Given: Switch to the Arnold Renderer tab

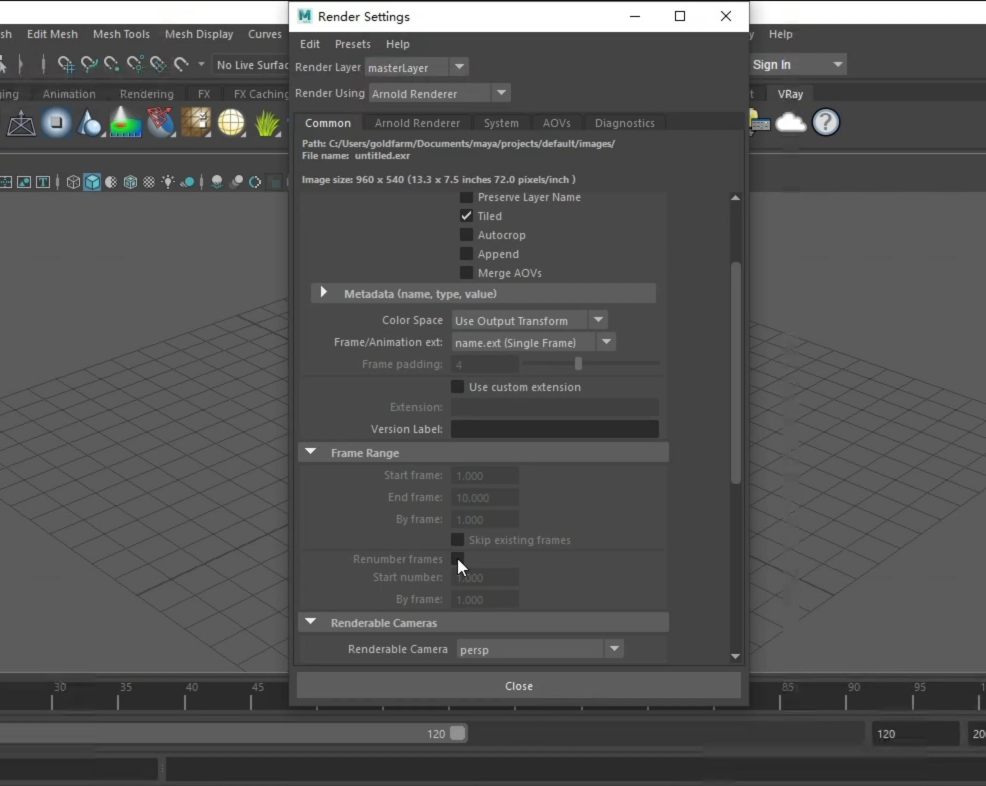Looking at the screenshot, I should 417,123.
